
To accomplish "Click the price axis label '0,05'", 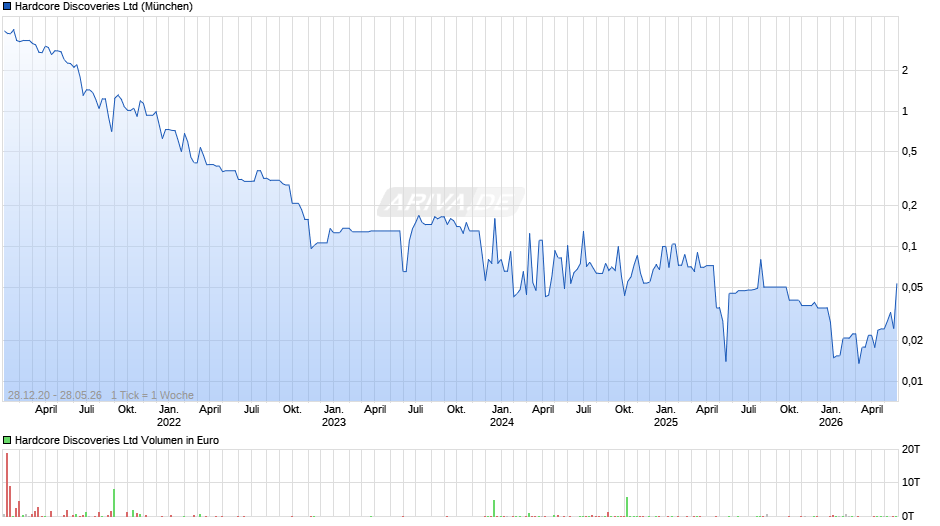I will point(912,287).
